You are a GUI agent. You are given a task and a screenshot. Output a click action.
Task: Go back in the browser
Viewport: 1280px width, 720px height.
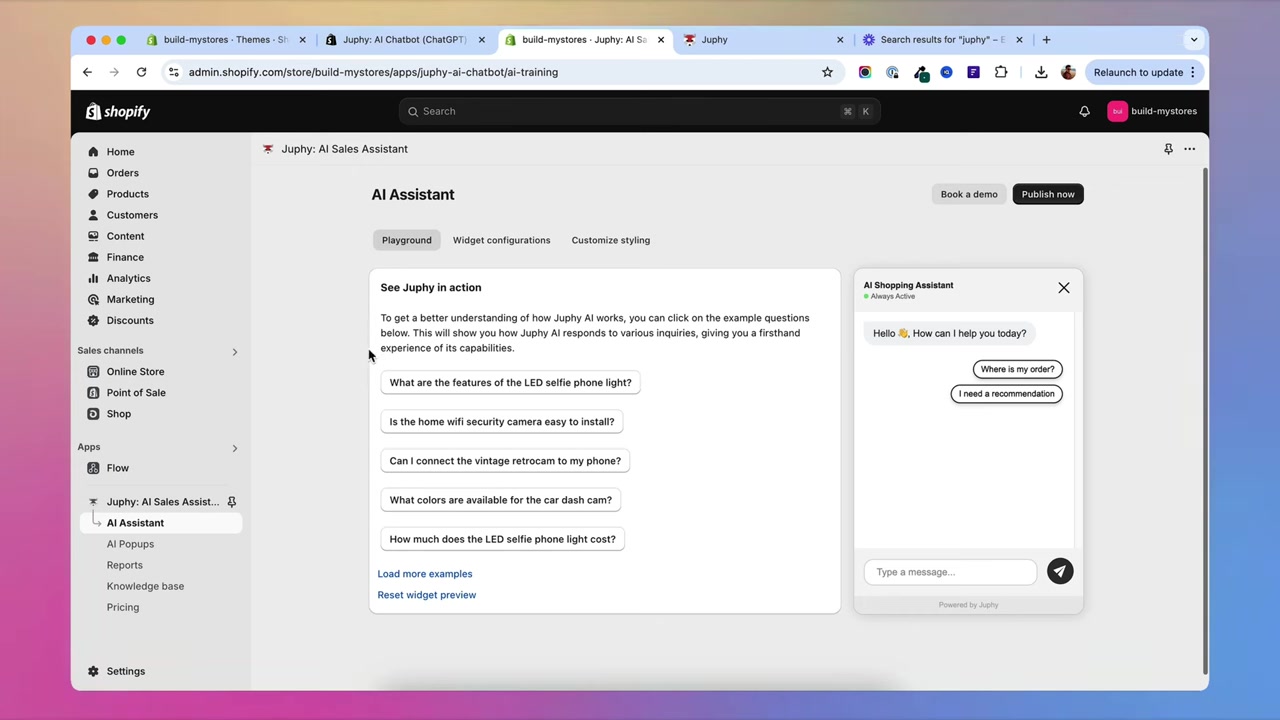click(87, 72)
